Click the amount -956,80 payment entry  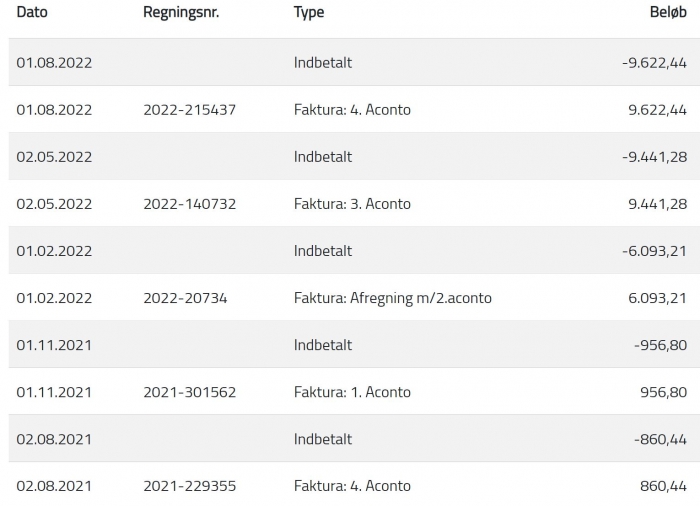(660, 345)
